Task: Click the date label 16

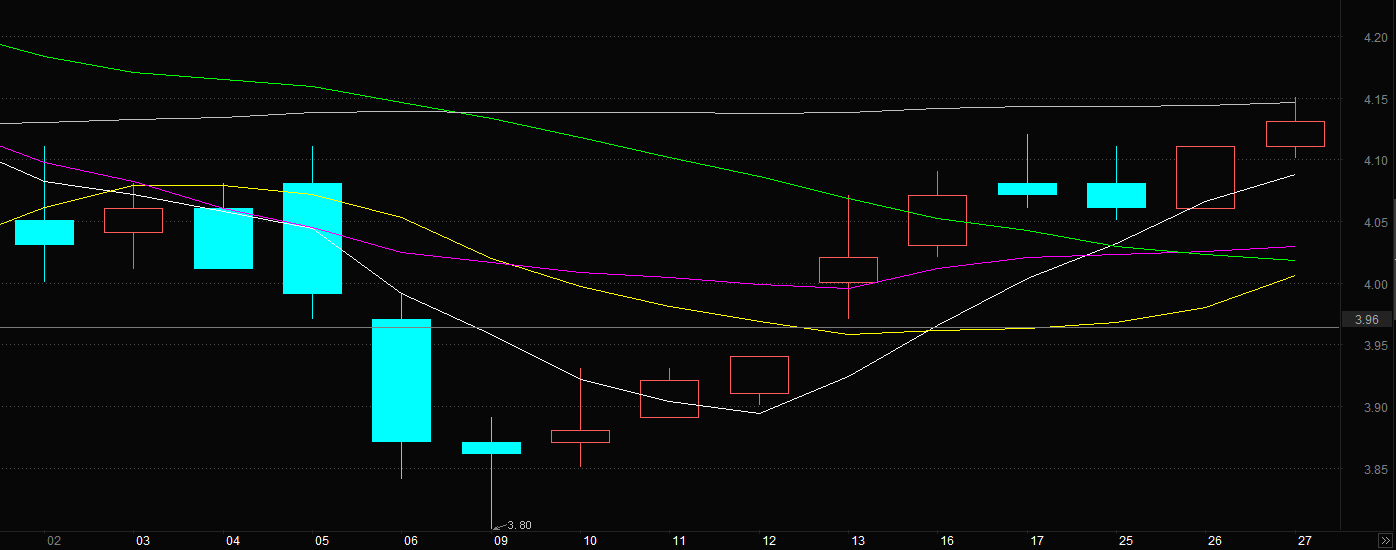Action: click(947, 541)
